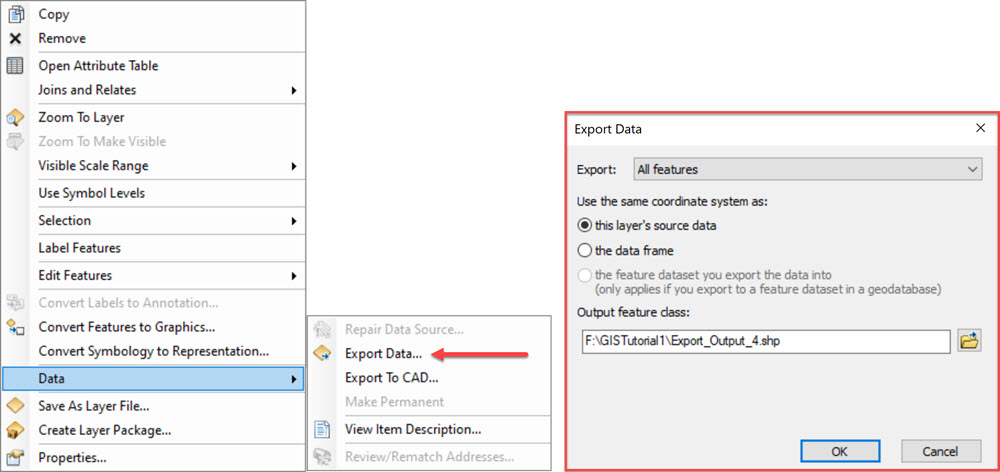
Task: Click the Export Data submenu icon
Action: tap(323, 354)
